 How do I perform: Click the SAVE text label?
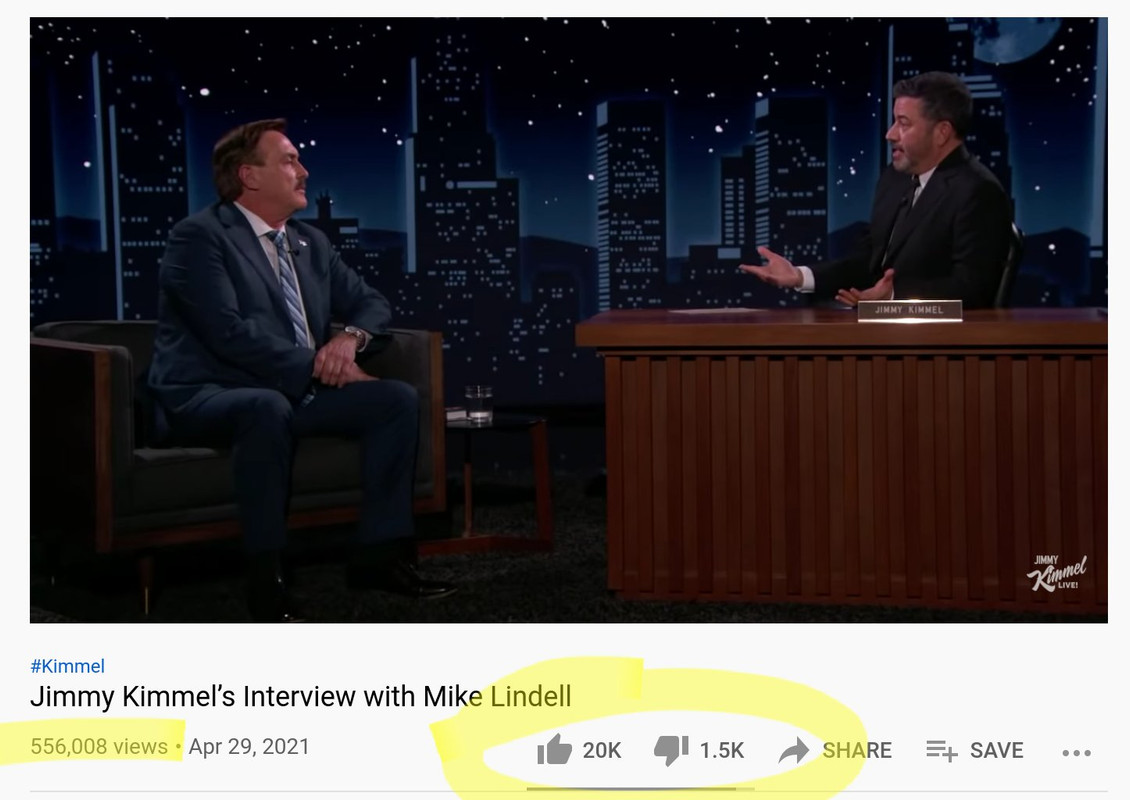pyautogui.click(x=996, y=750)
